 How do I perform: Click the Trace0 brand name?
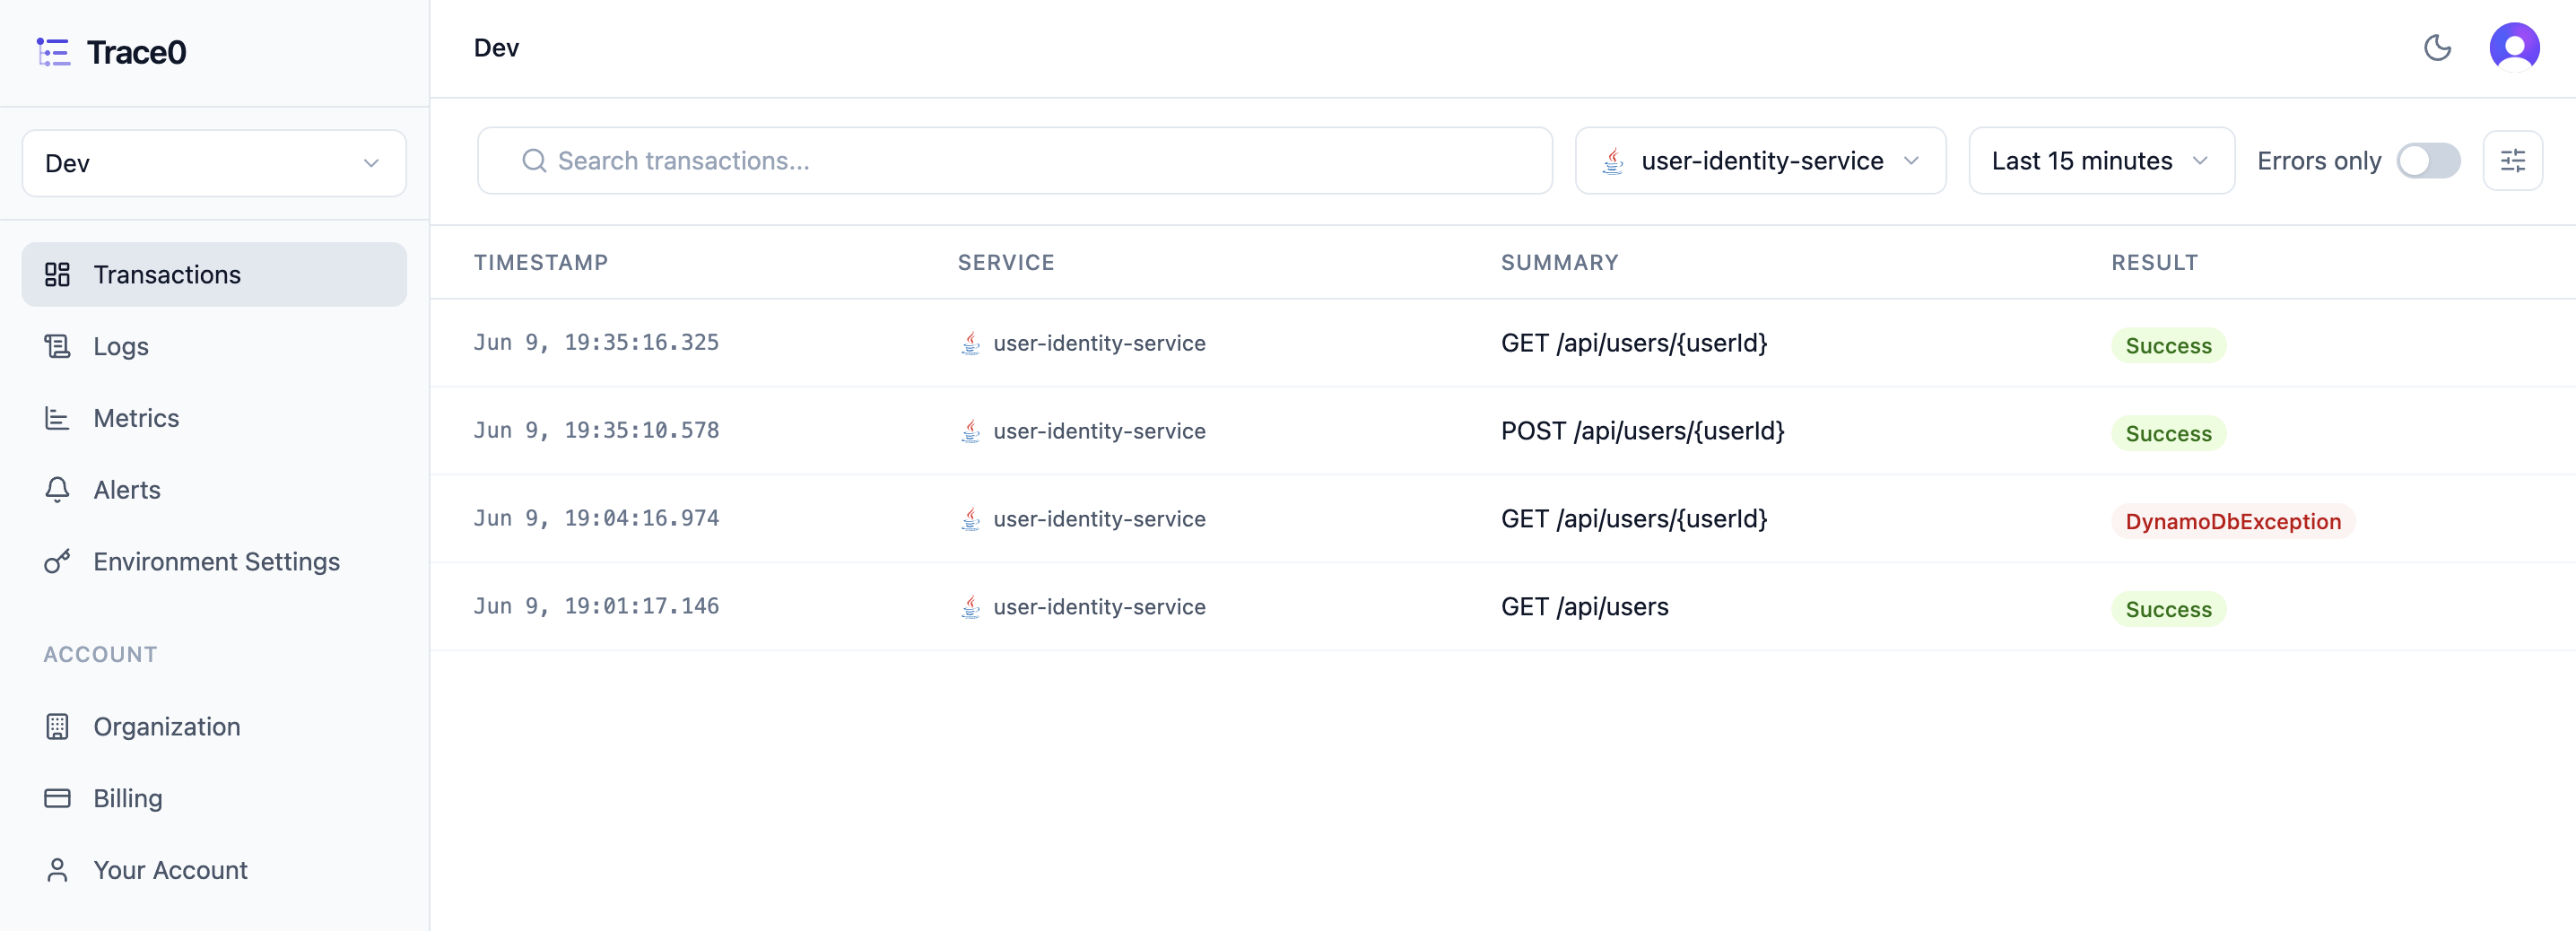point(136,52)
